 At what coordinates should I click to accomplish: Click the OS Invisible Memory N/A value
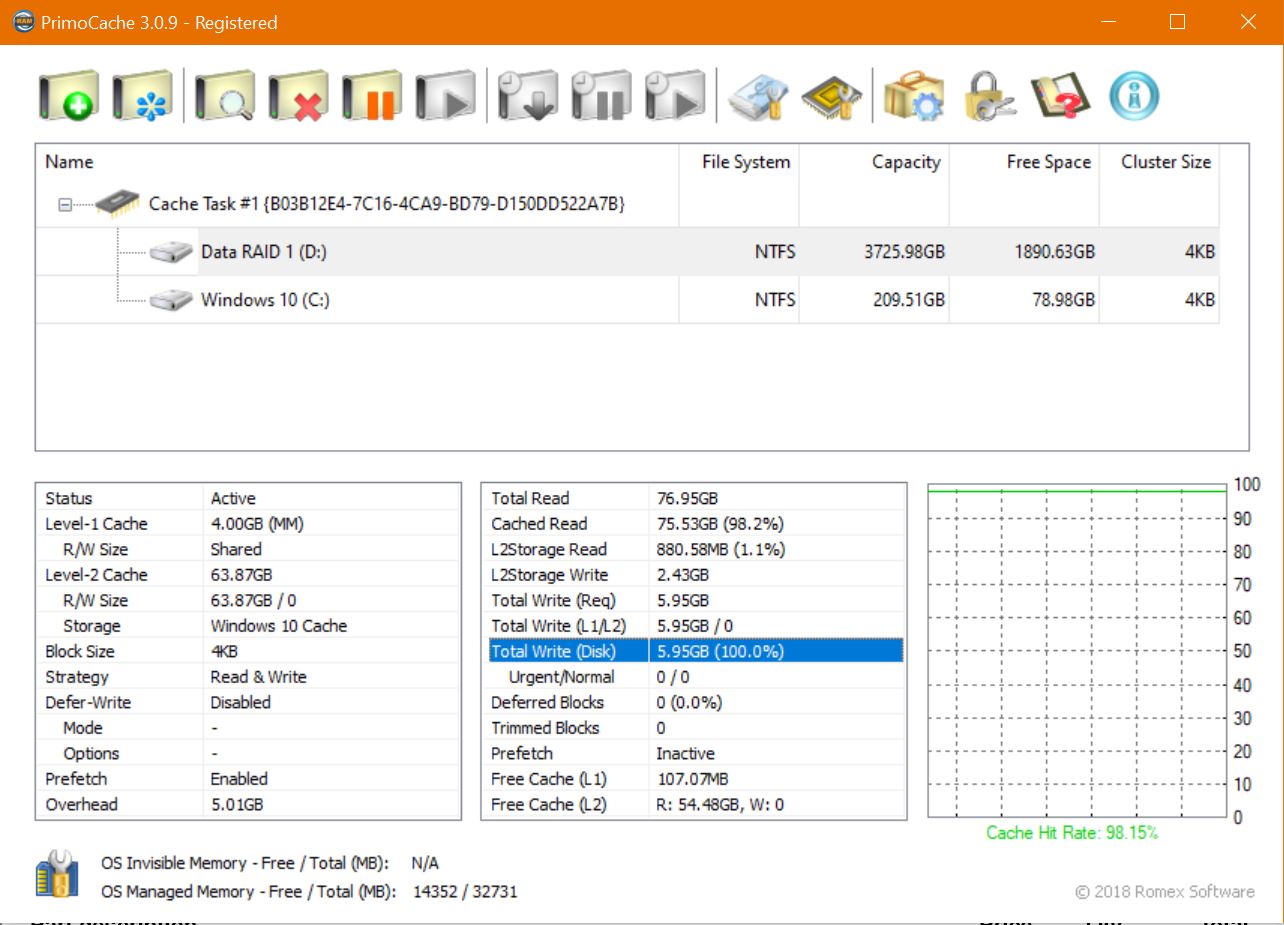tap(425, 863)
